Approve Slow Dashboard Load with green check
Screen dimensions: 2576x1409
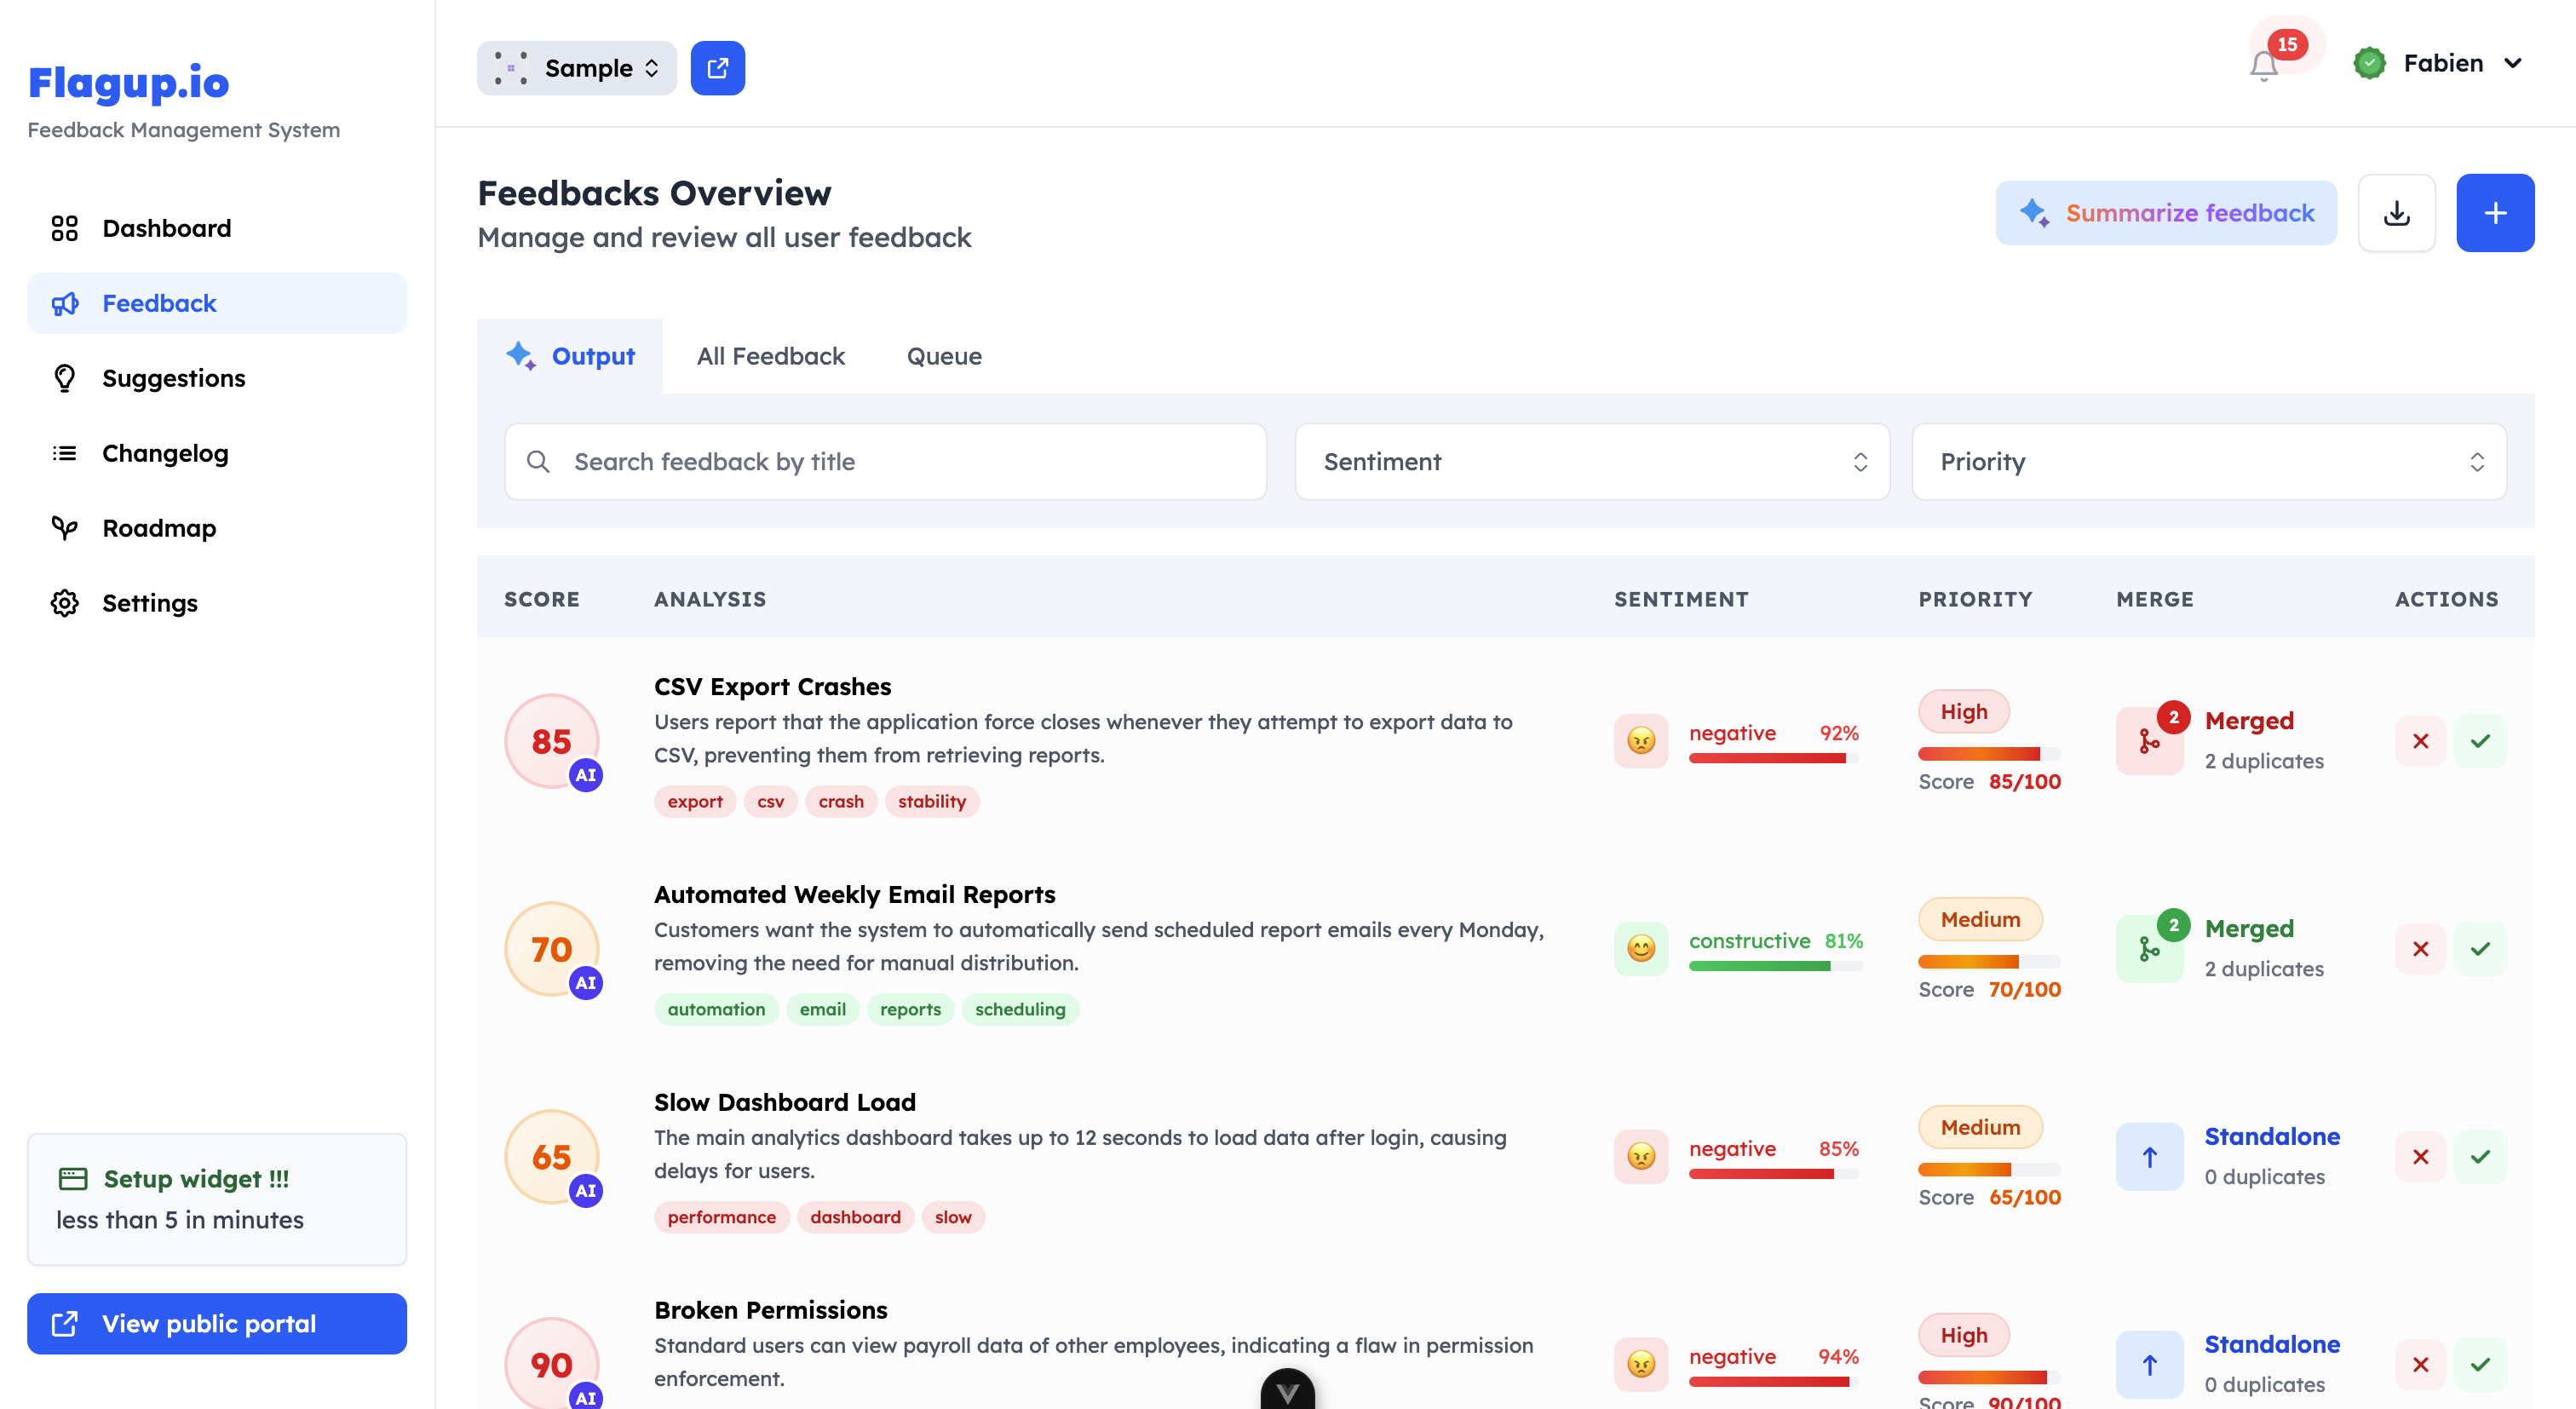click(2480, 1157)
